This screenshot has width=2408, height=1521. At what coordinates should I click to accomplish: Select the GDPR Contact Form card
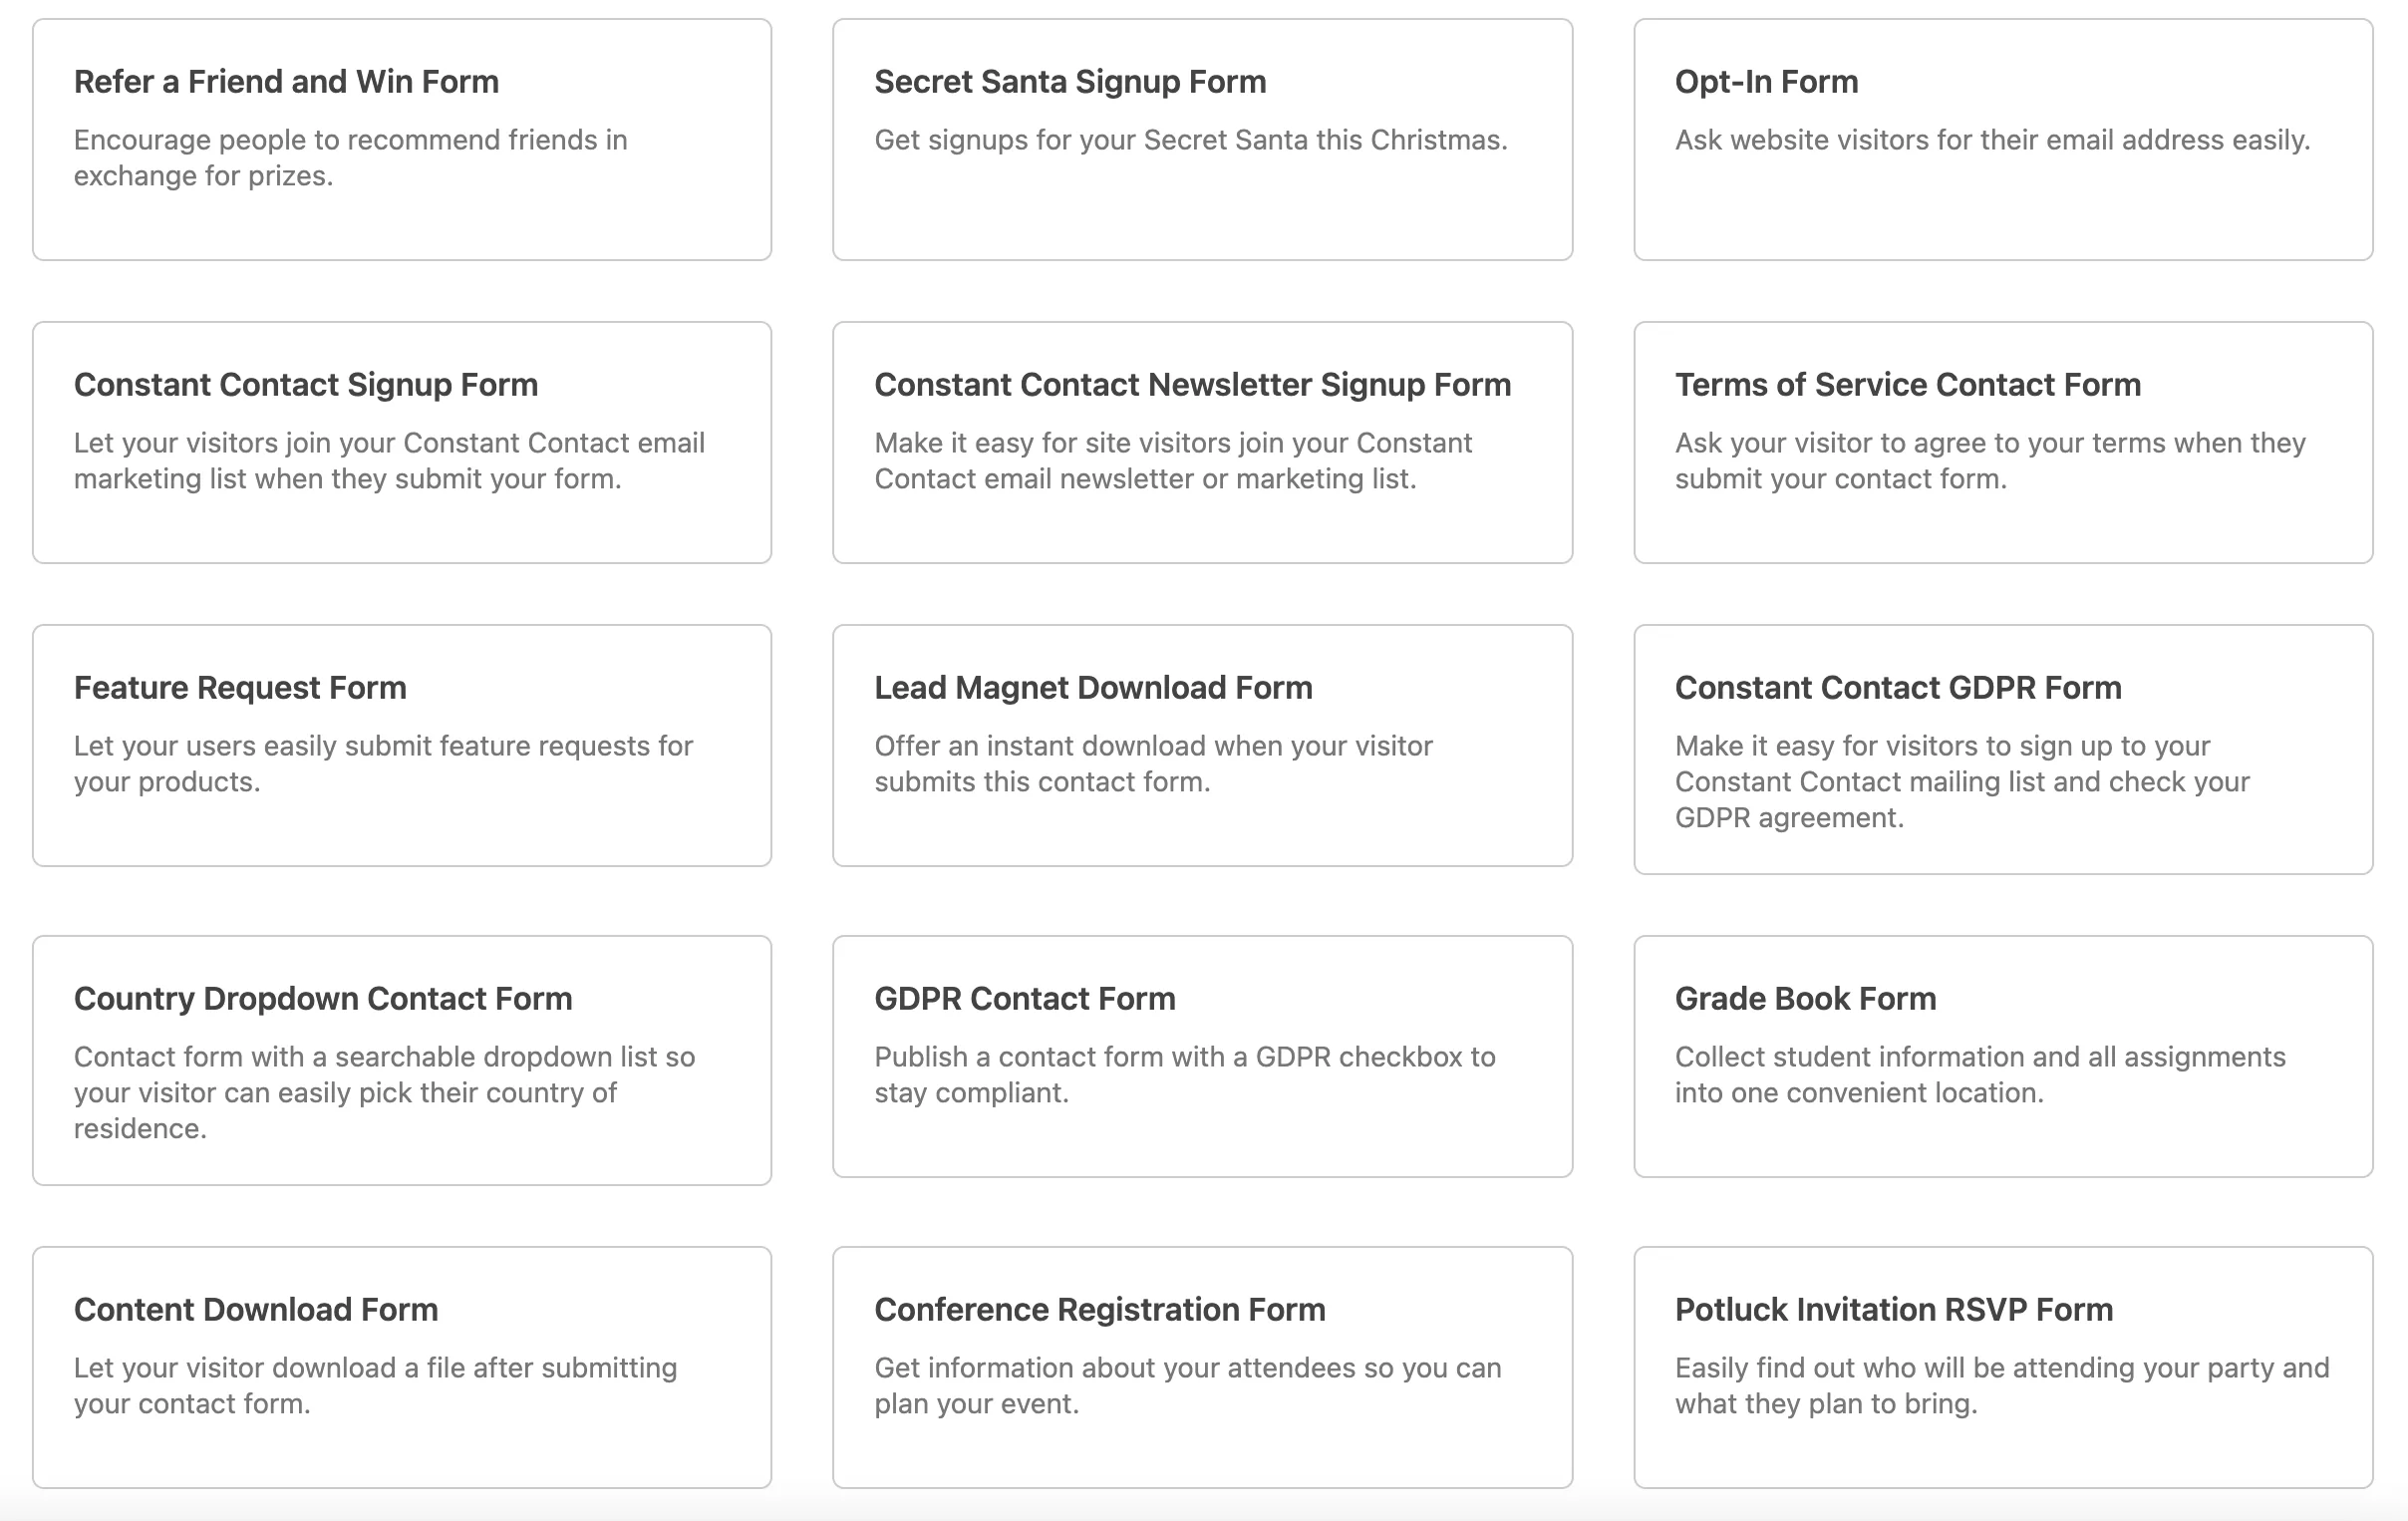[x=1202, y=1056]
